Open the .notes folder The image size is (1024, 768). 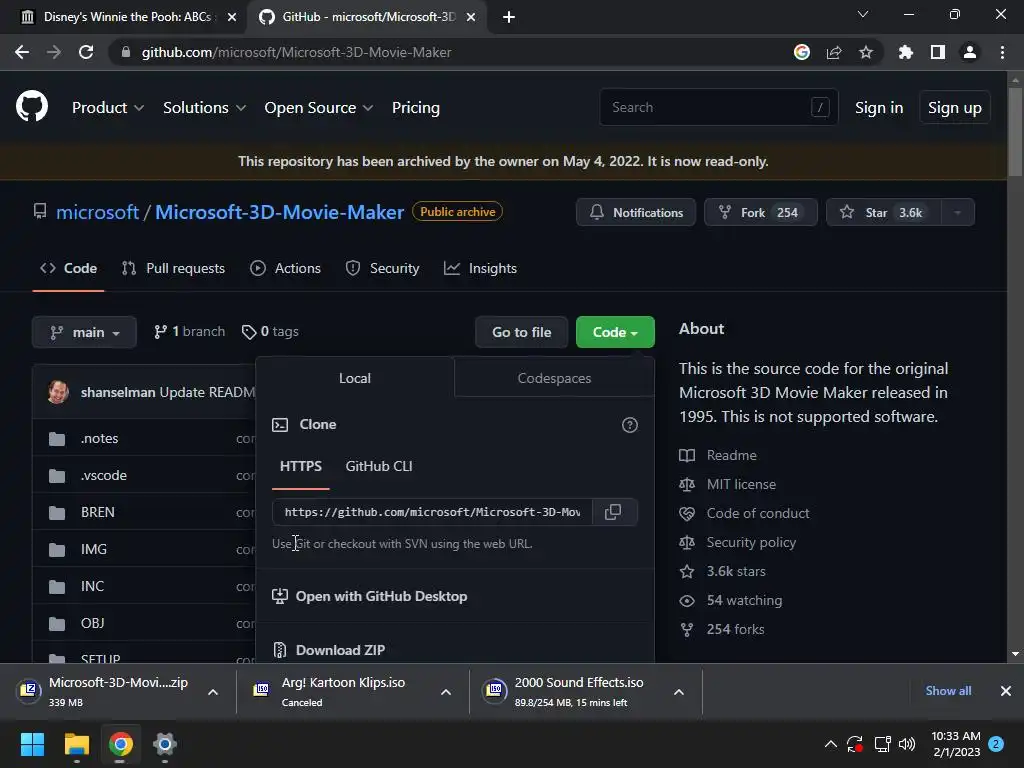(x=99, y=438)
